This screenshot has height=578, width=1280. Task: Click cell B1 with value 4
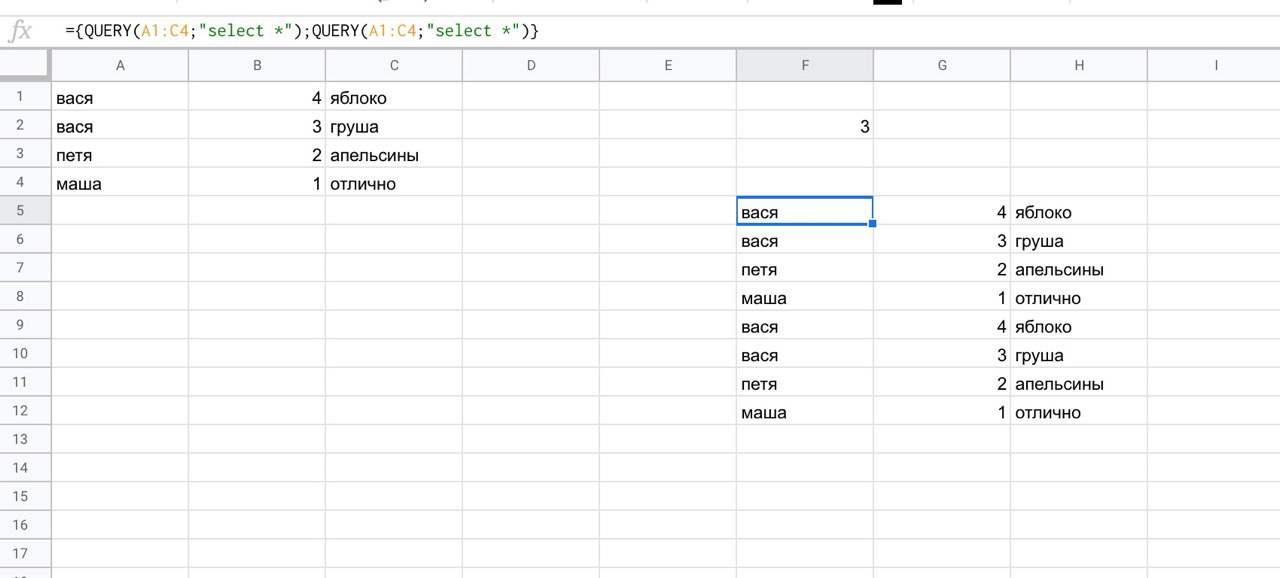[257, 98]
